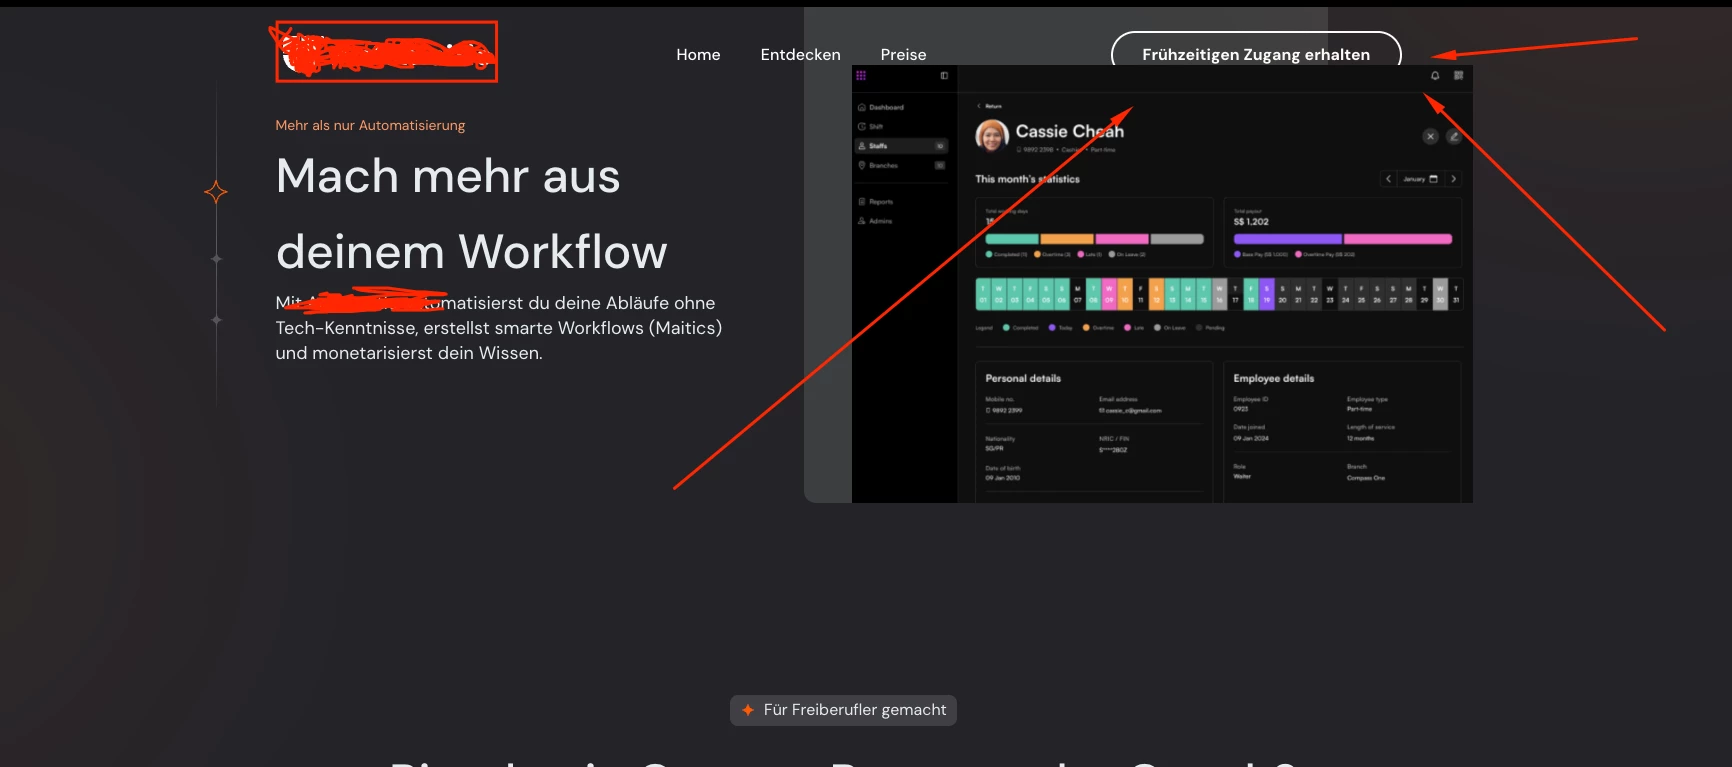
Task: Click the 'Mach mehr aus' headline
Action: 448,176
